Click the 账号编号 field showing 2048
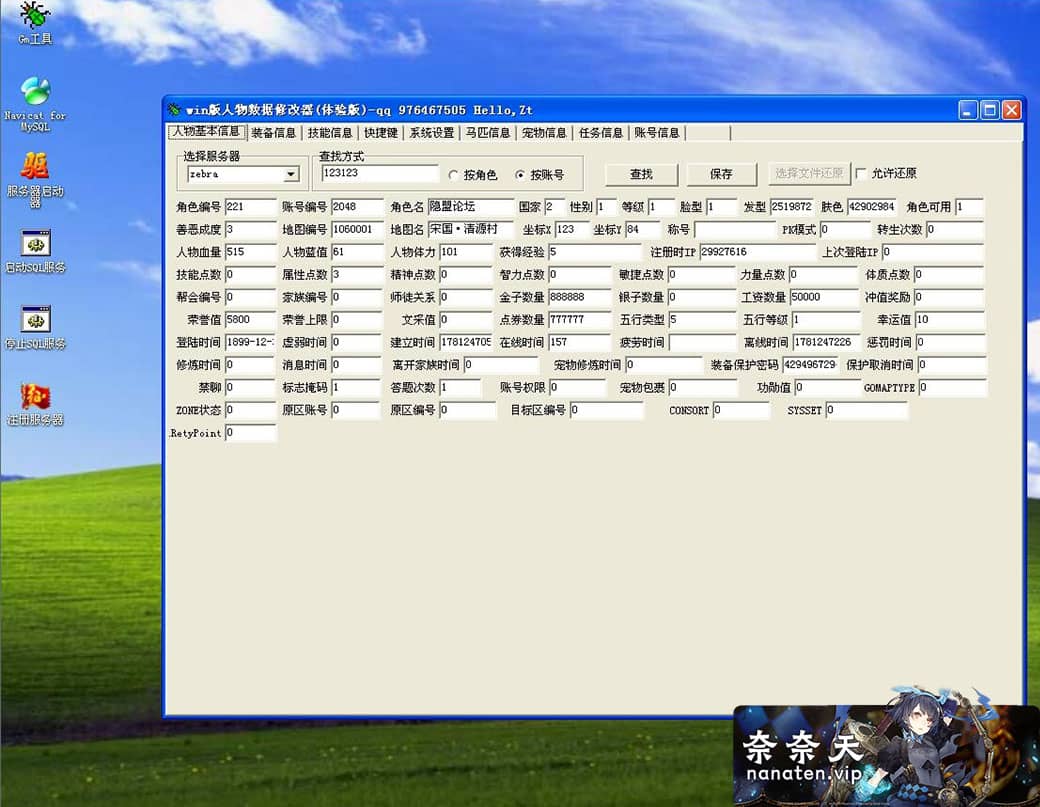Image resolution: width=1040 pixels, height=807 pixels. point(357,207)
